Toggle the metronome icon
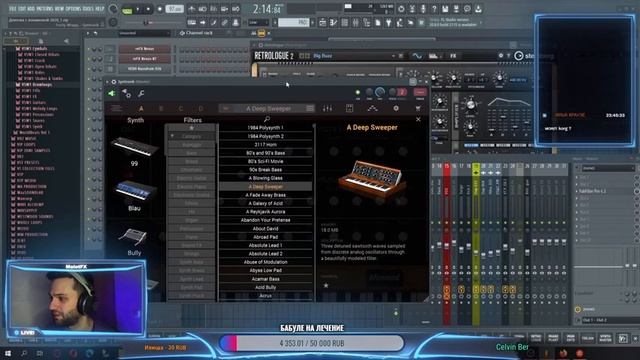 tap(192, 9)
